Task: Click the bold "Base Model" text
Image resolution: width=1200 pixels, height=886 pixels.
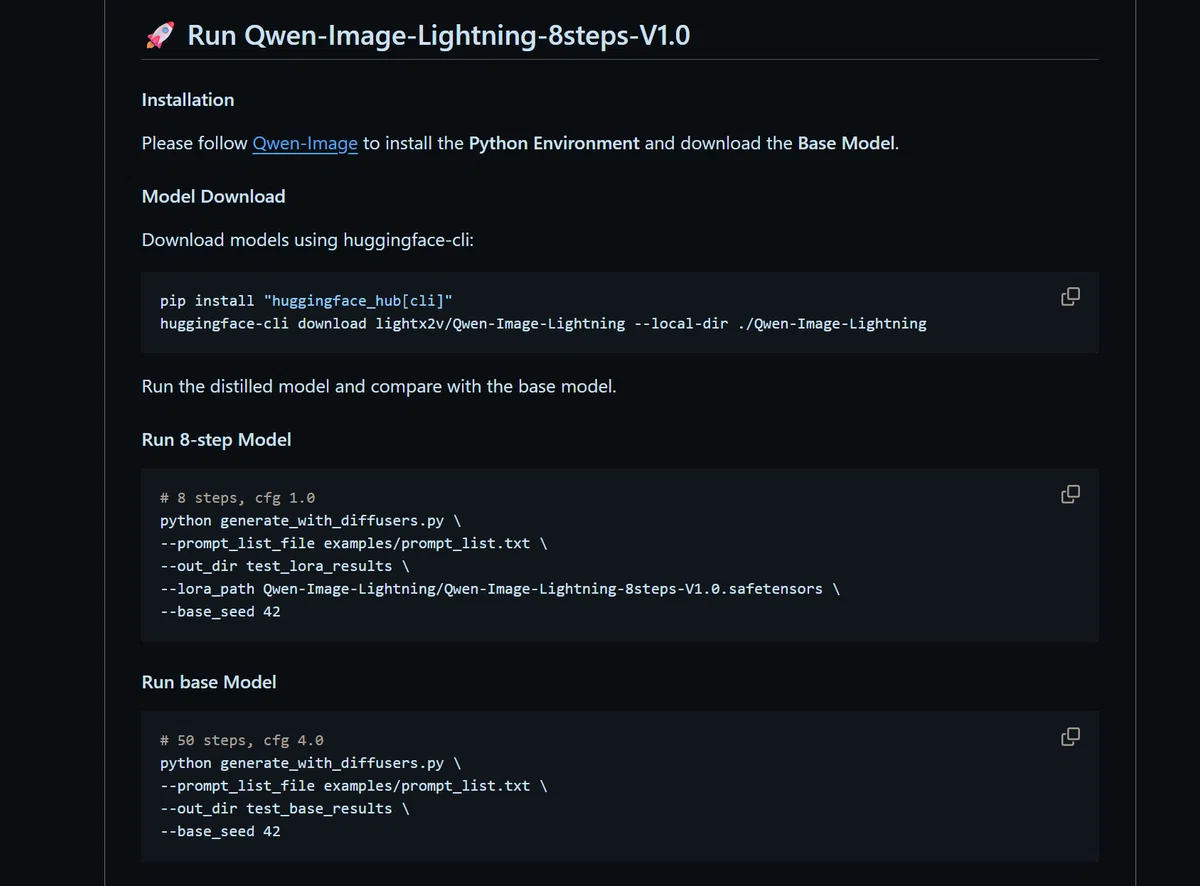Action: (846, 143)
